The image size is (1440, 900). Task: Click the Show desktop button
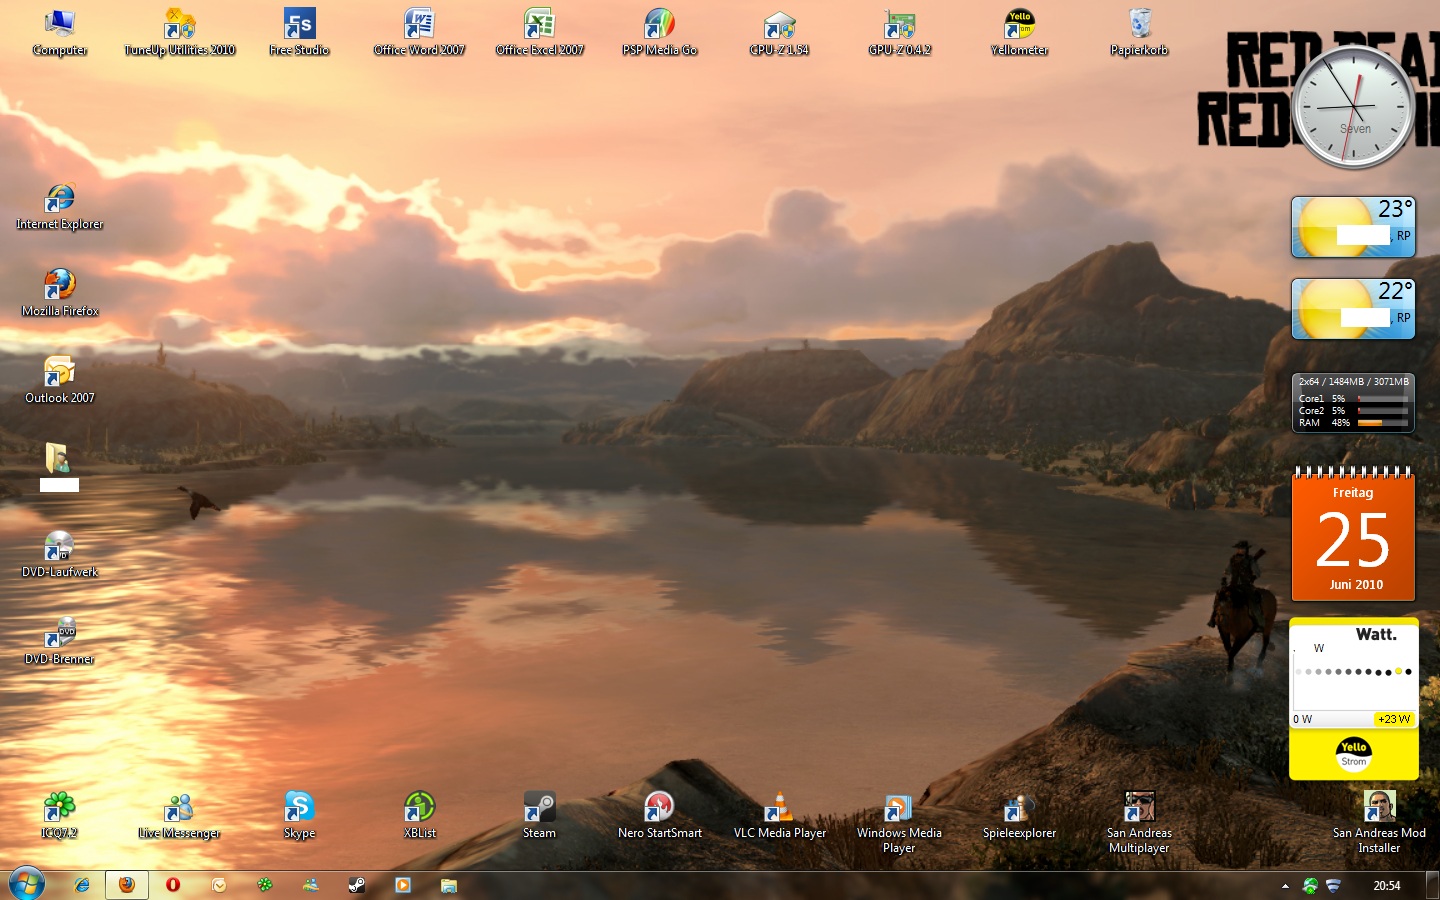pyautogui.click(x=1433, y=886)
